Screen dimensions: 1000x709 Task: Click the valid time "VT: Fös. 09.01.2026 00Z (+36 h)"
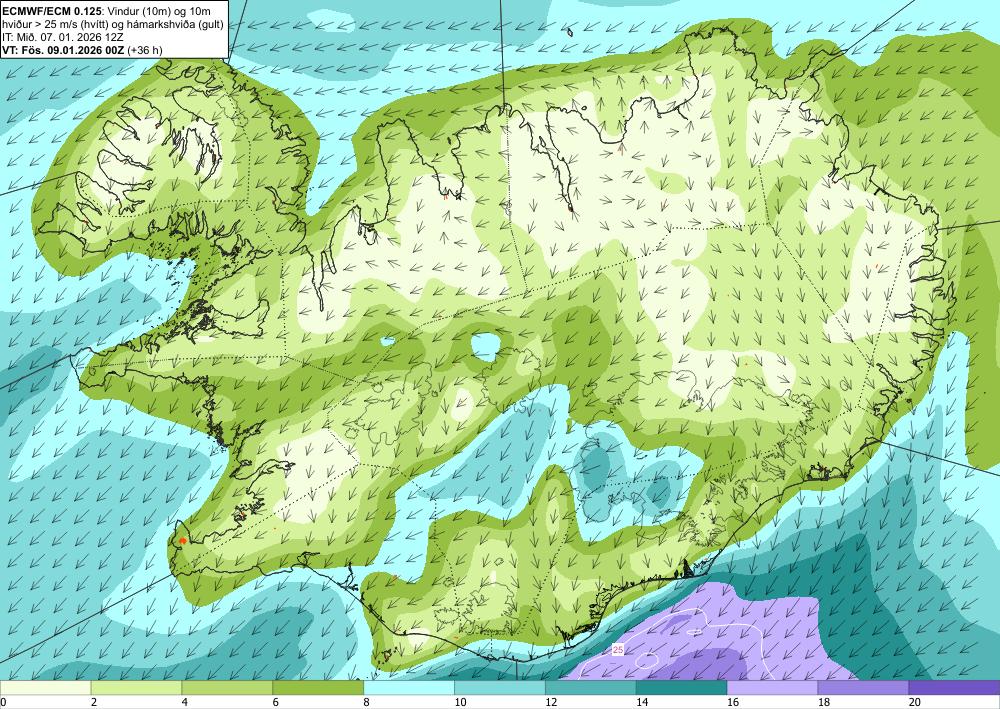(x=82, y=49)
